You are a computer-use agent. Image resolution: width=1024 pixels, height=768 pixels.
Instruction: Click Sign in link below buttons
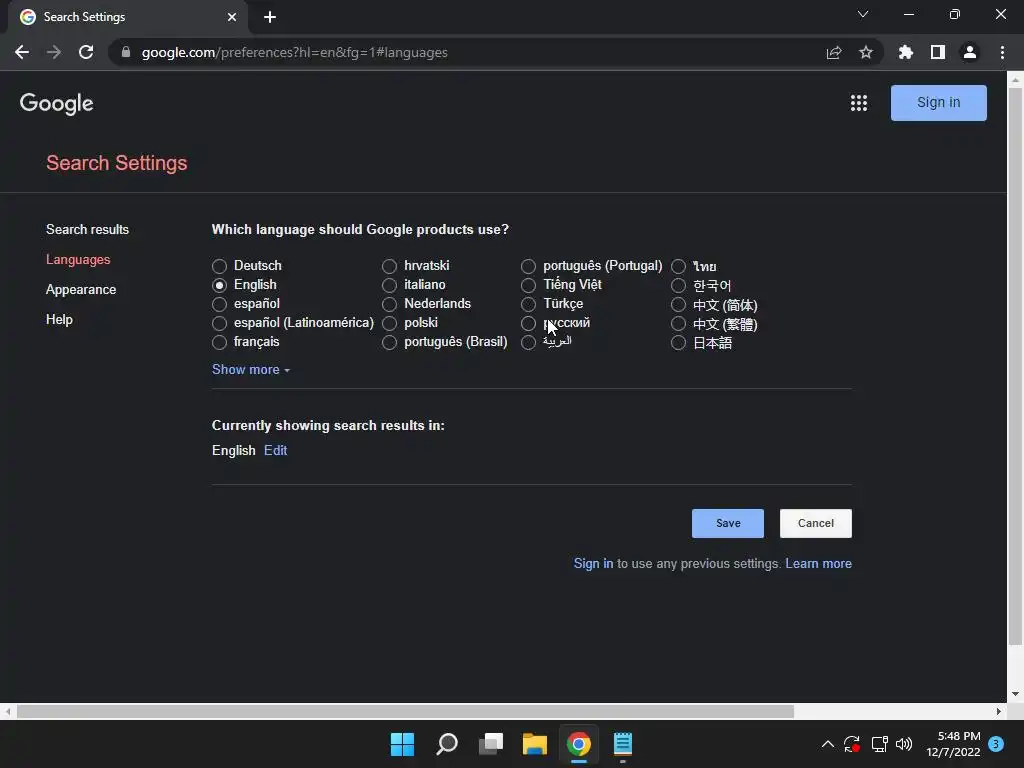point(594,564)
